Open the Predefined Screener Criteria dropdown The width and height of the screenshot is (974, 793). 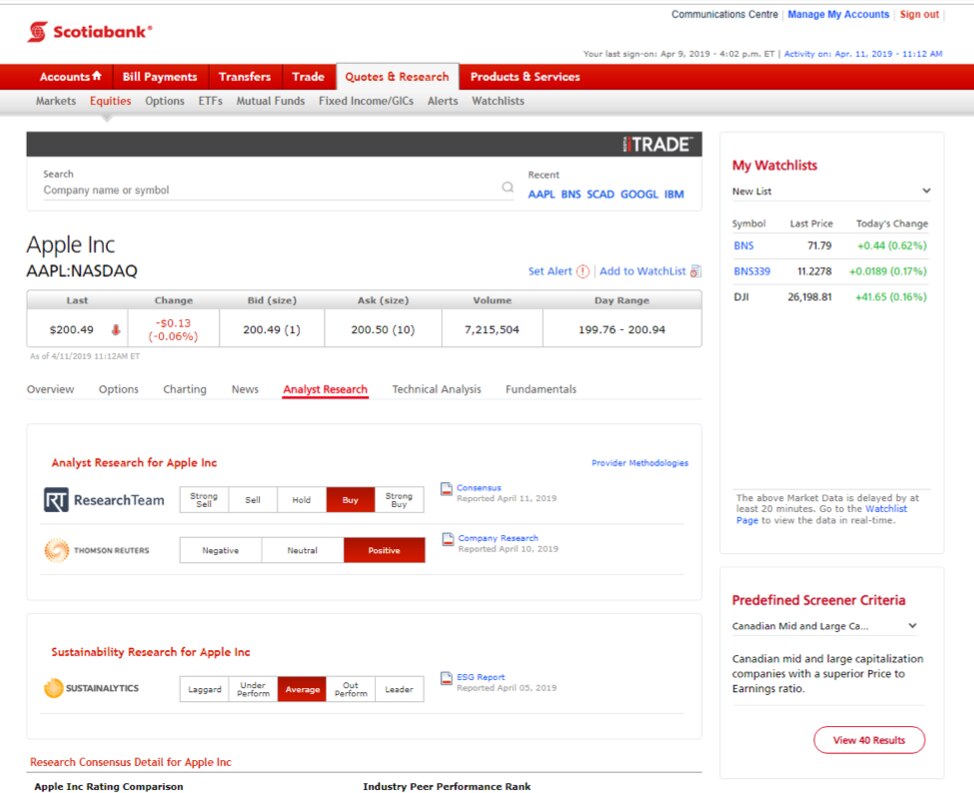(x=824, y=626)
